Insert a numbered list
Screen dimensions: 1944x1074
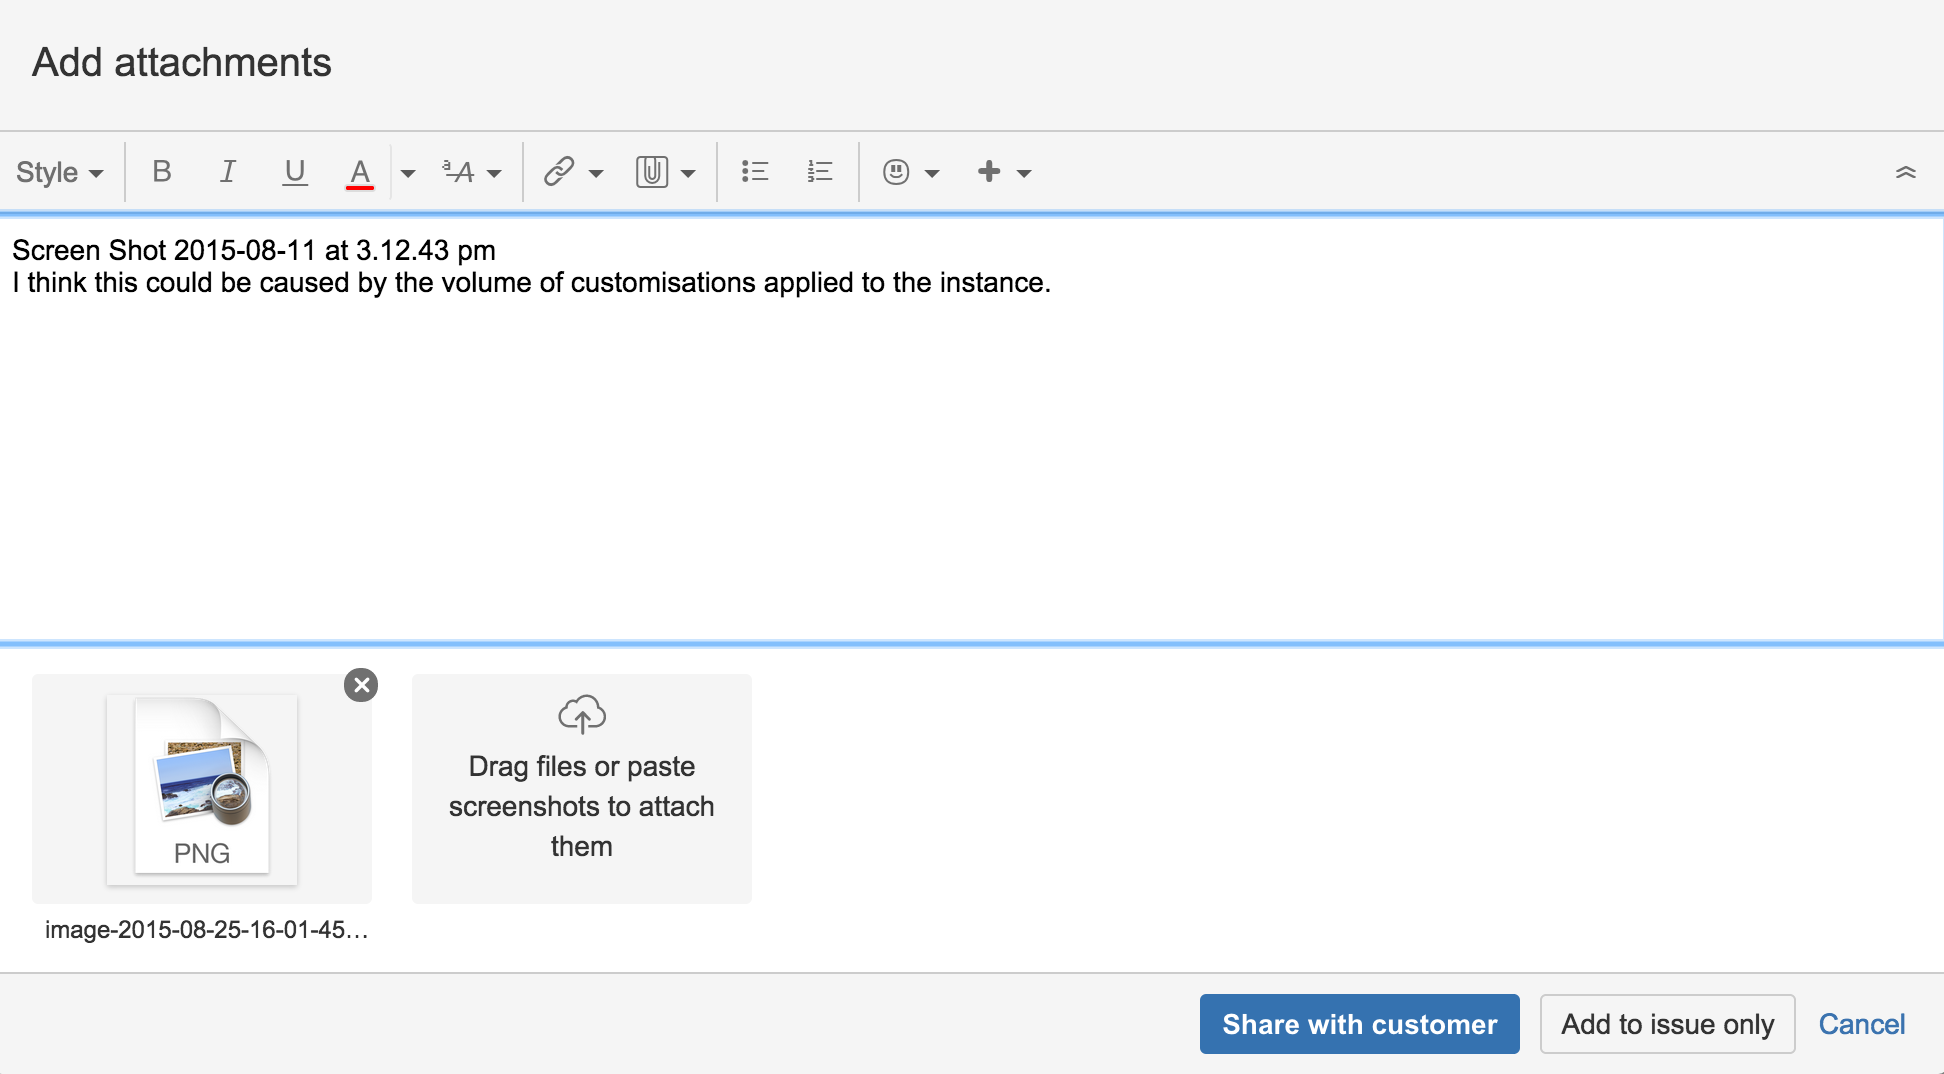[820, 172]
